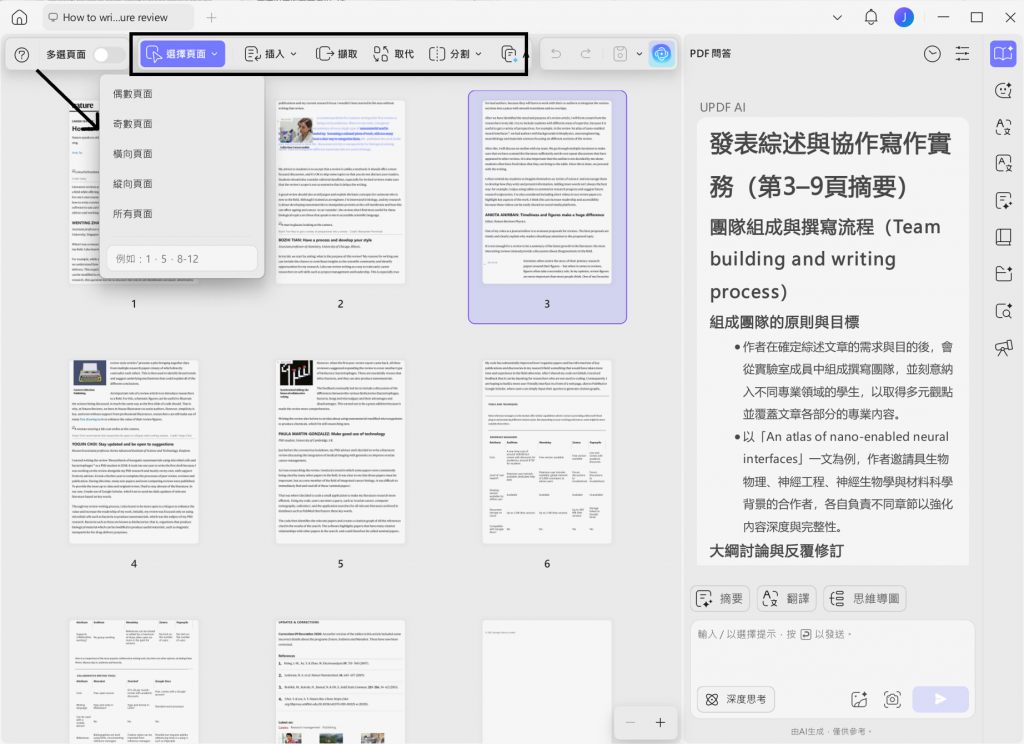Viewport: 1024px width, 744px height.
Task: Open chat history clock icon
Action: [x=933, y=54]
